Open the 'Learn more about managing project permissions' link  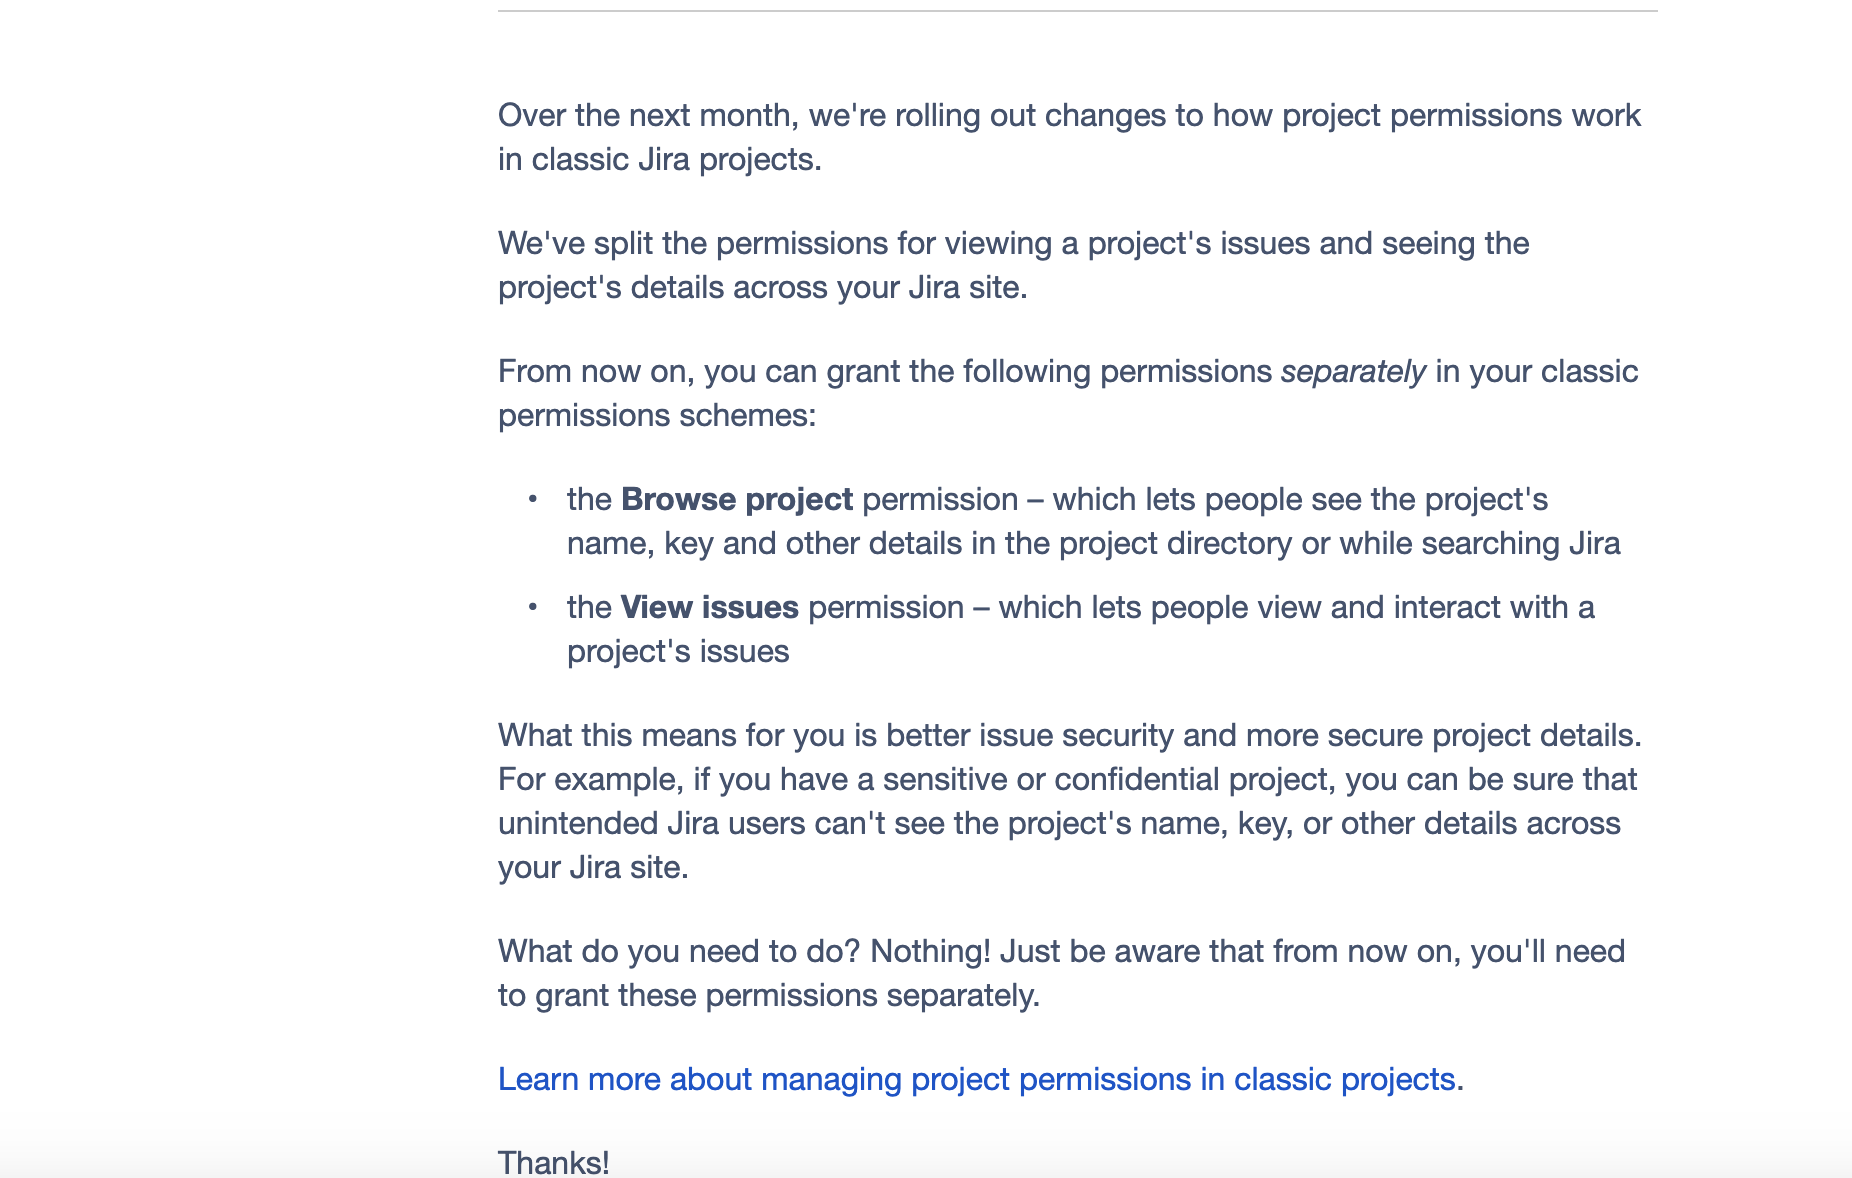976,1080
